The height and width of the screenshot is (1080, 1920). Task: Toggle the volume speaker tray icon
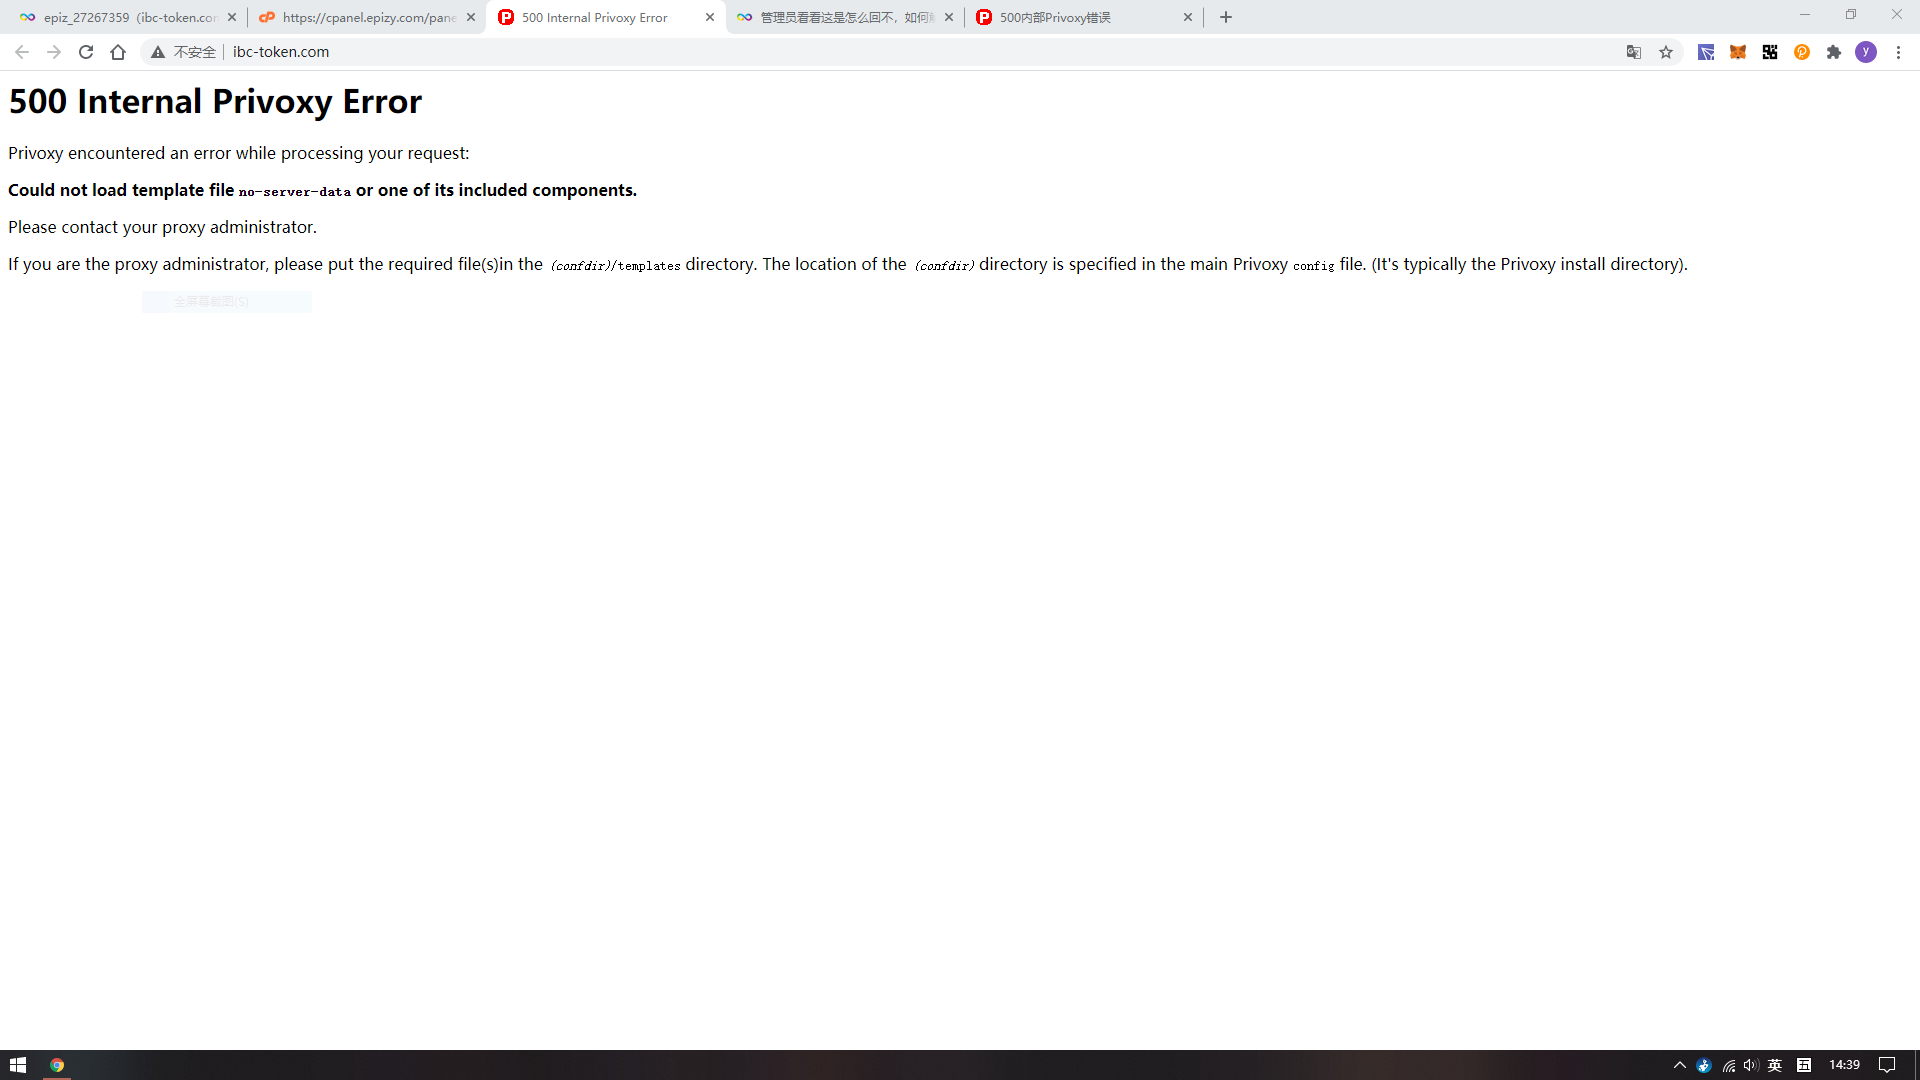point(1751,1065)
